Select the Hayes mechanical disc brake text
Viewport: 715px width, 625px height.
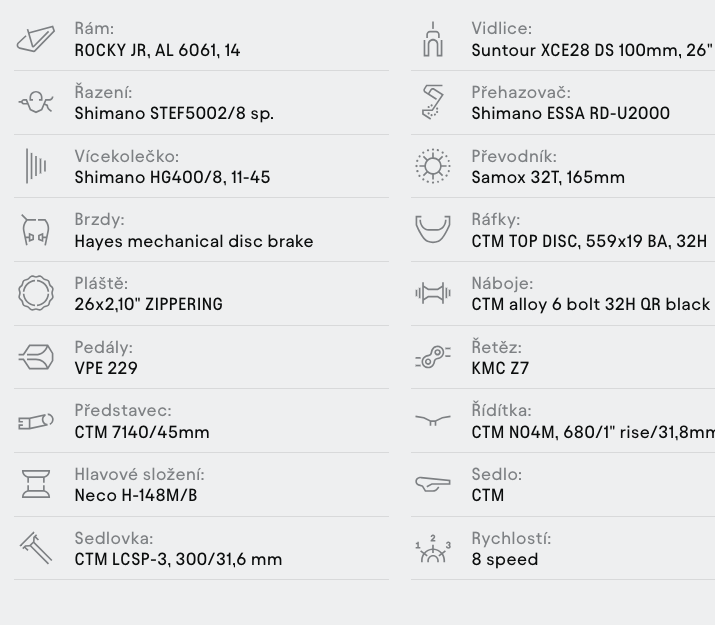tap(194, 241)
